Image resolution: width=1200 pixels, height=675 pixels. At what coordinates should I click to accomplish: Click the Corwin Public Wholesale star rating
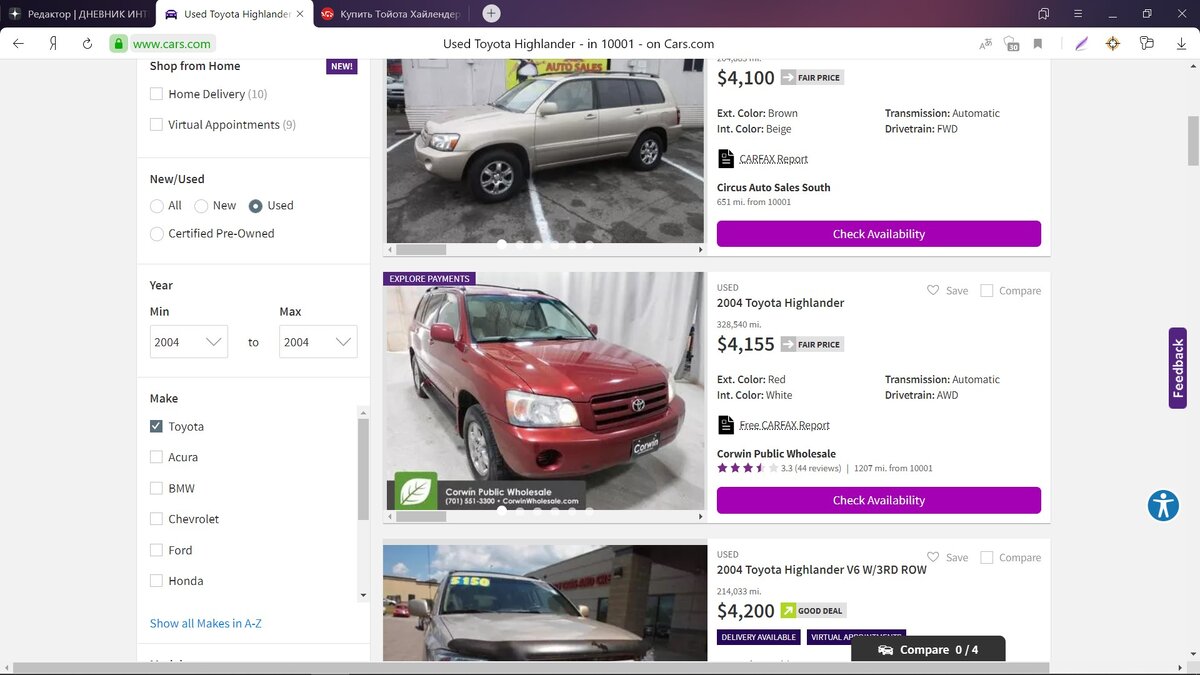coord(747,468)
